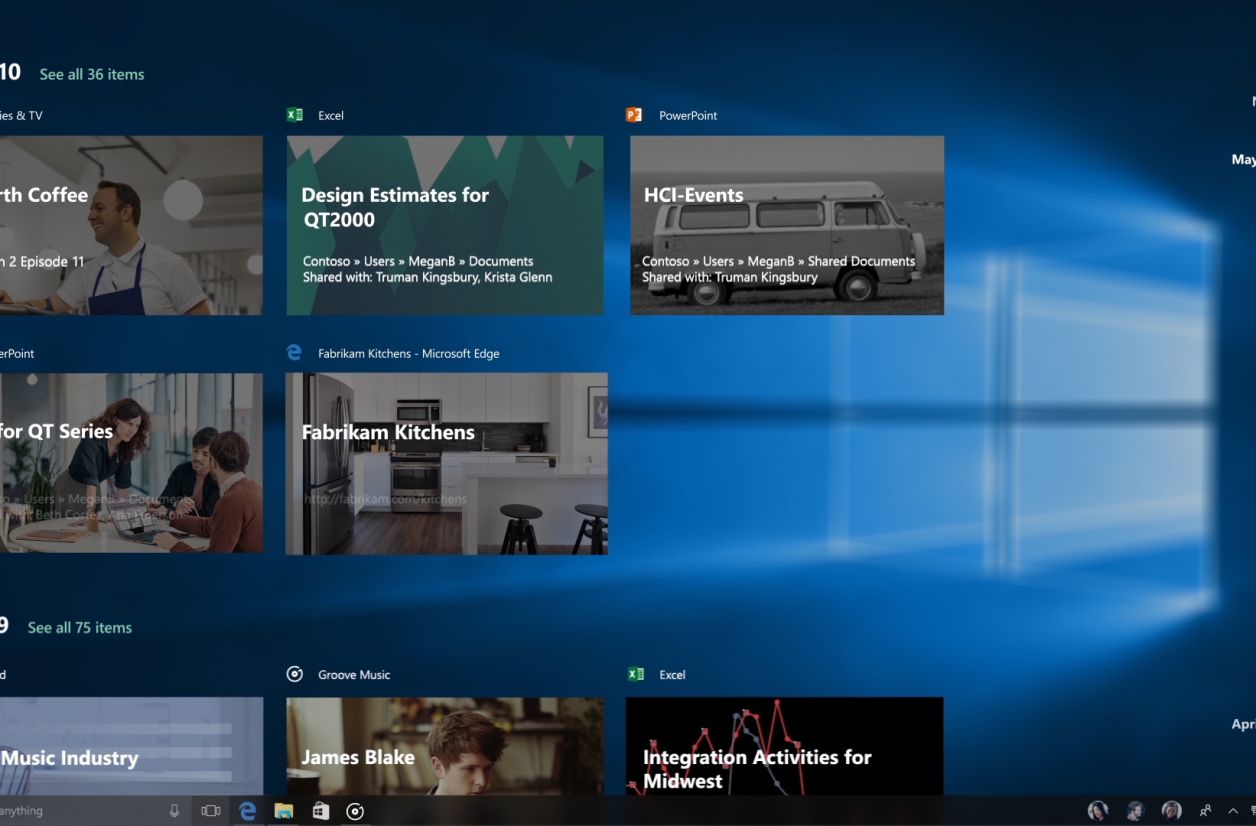Open the Fabrikam Kitchens Edge activity card
Viewport: 1256px width, 826px height.
(x=446, y=464)
